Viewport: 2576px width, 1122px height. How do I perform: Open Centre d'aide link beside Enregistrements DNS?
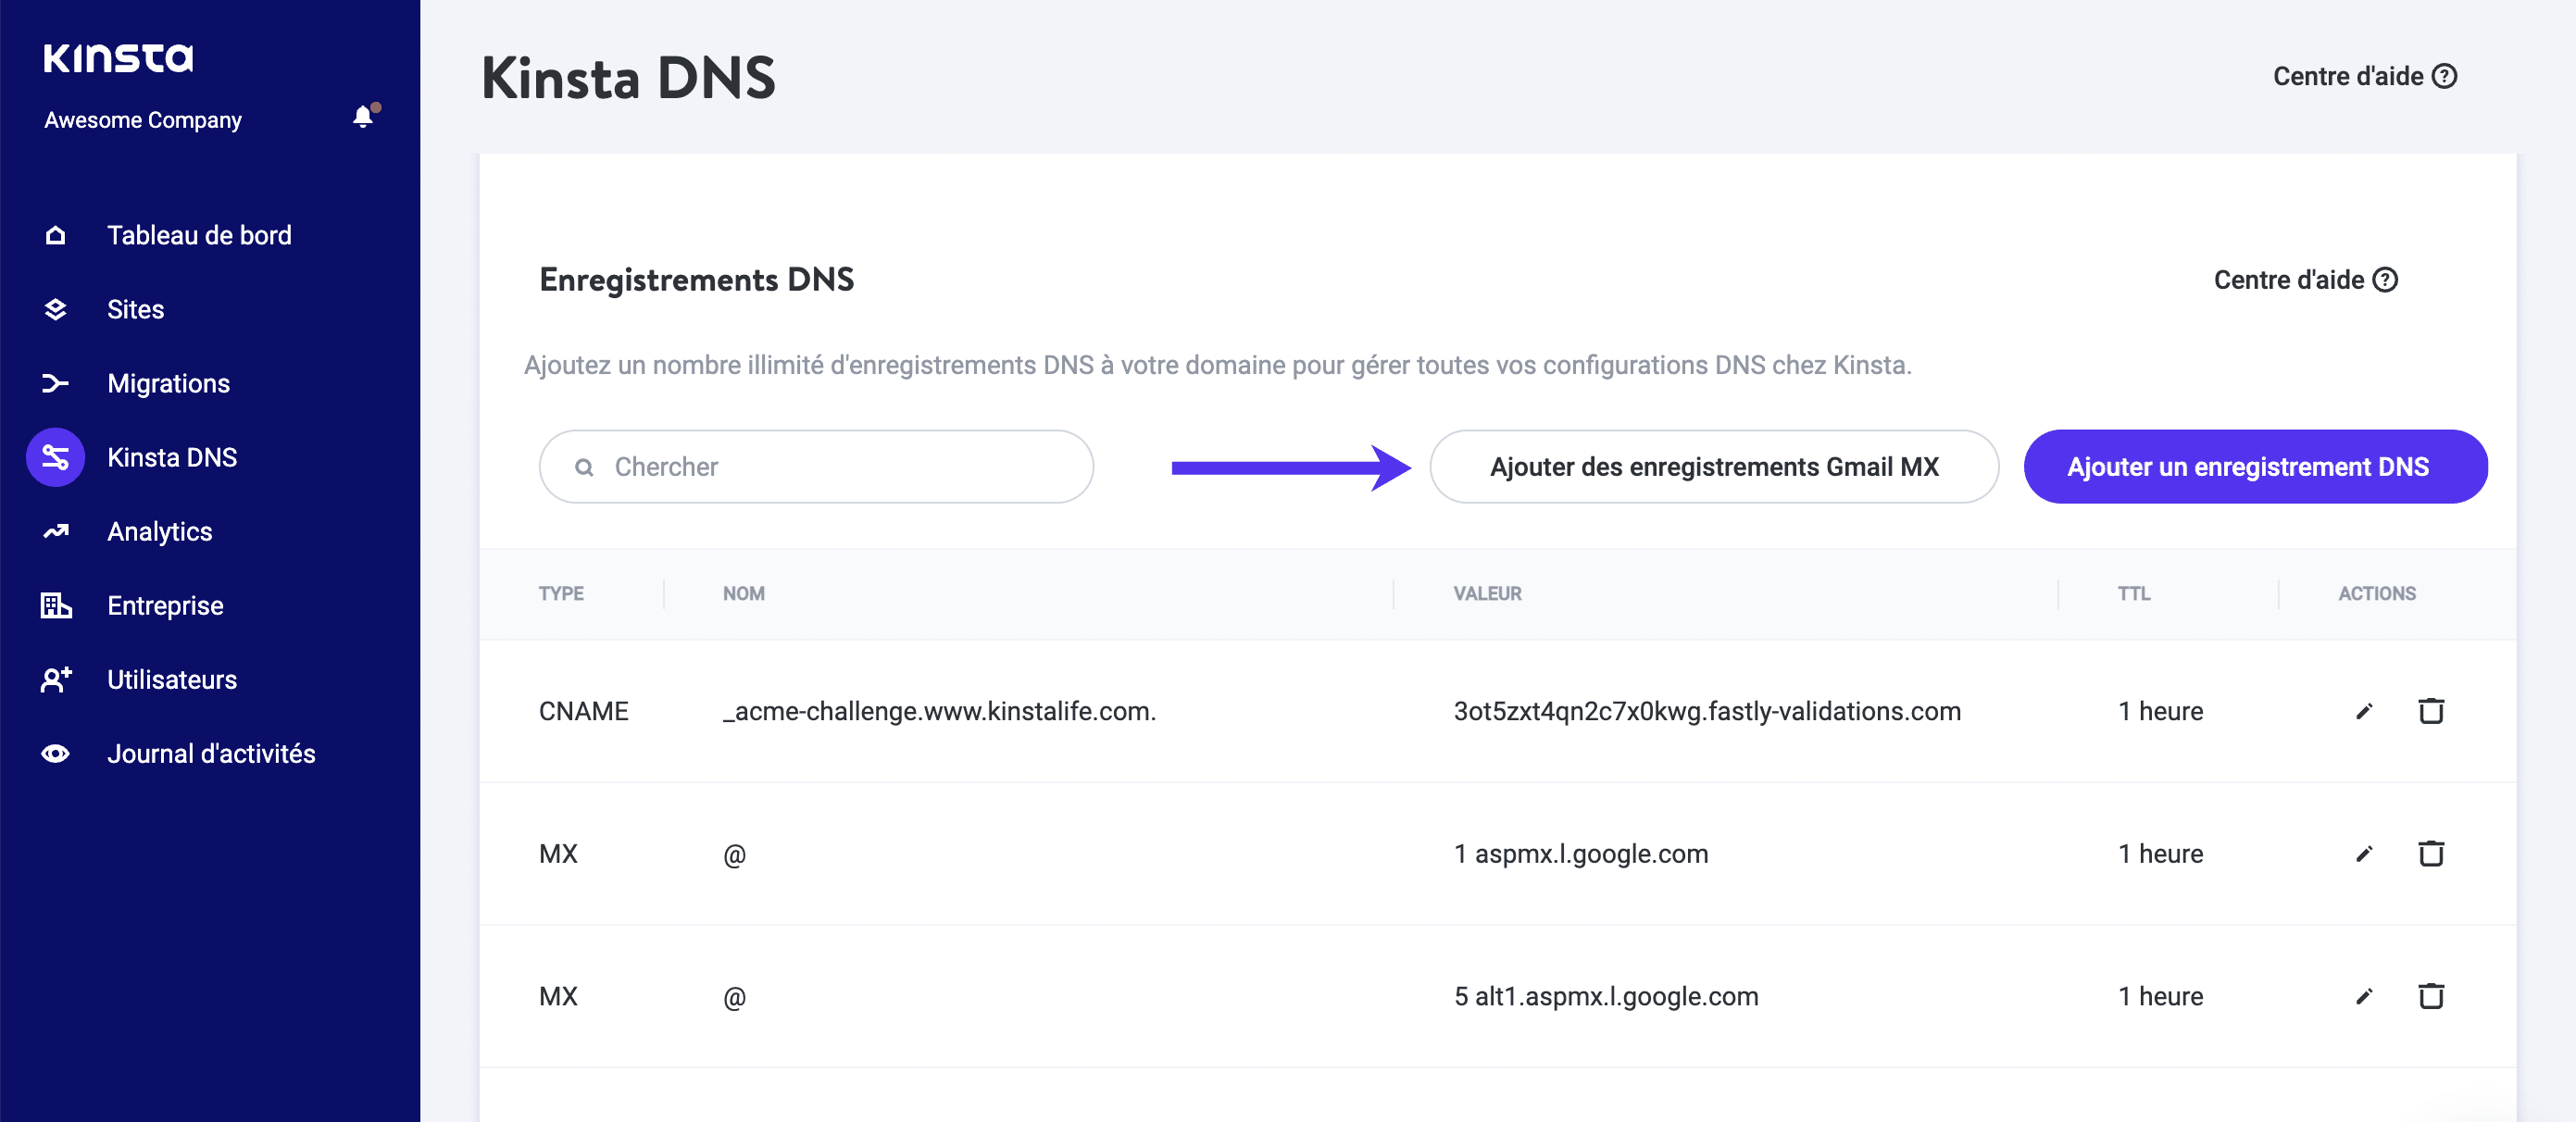pyautogui.click(x=2305, y=280)
